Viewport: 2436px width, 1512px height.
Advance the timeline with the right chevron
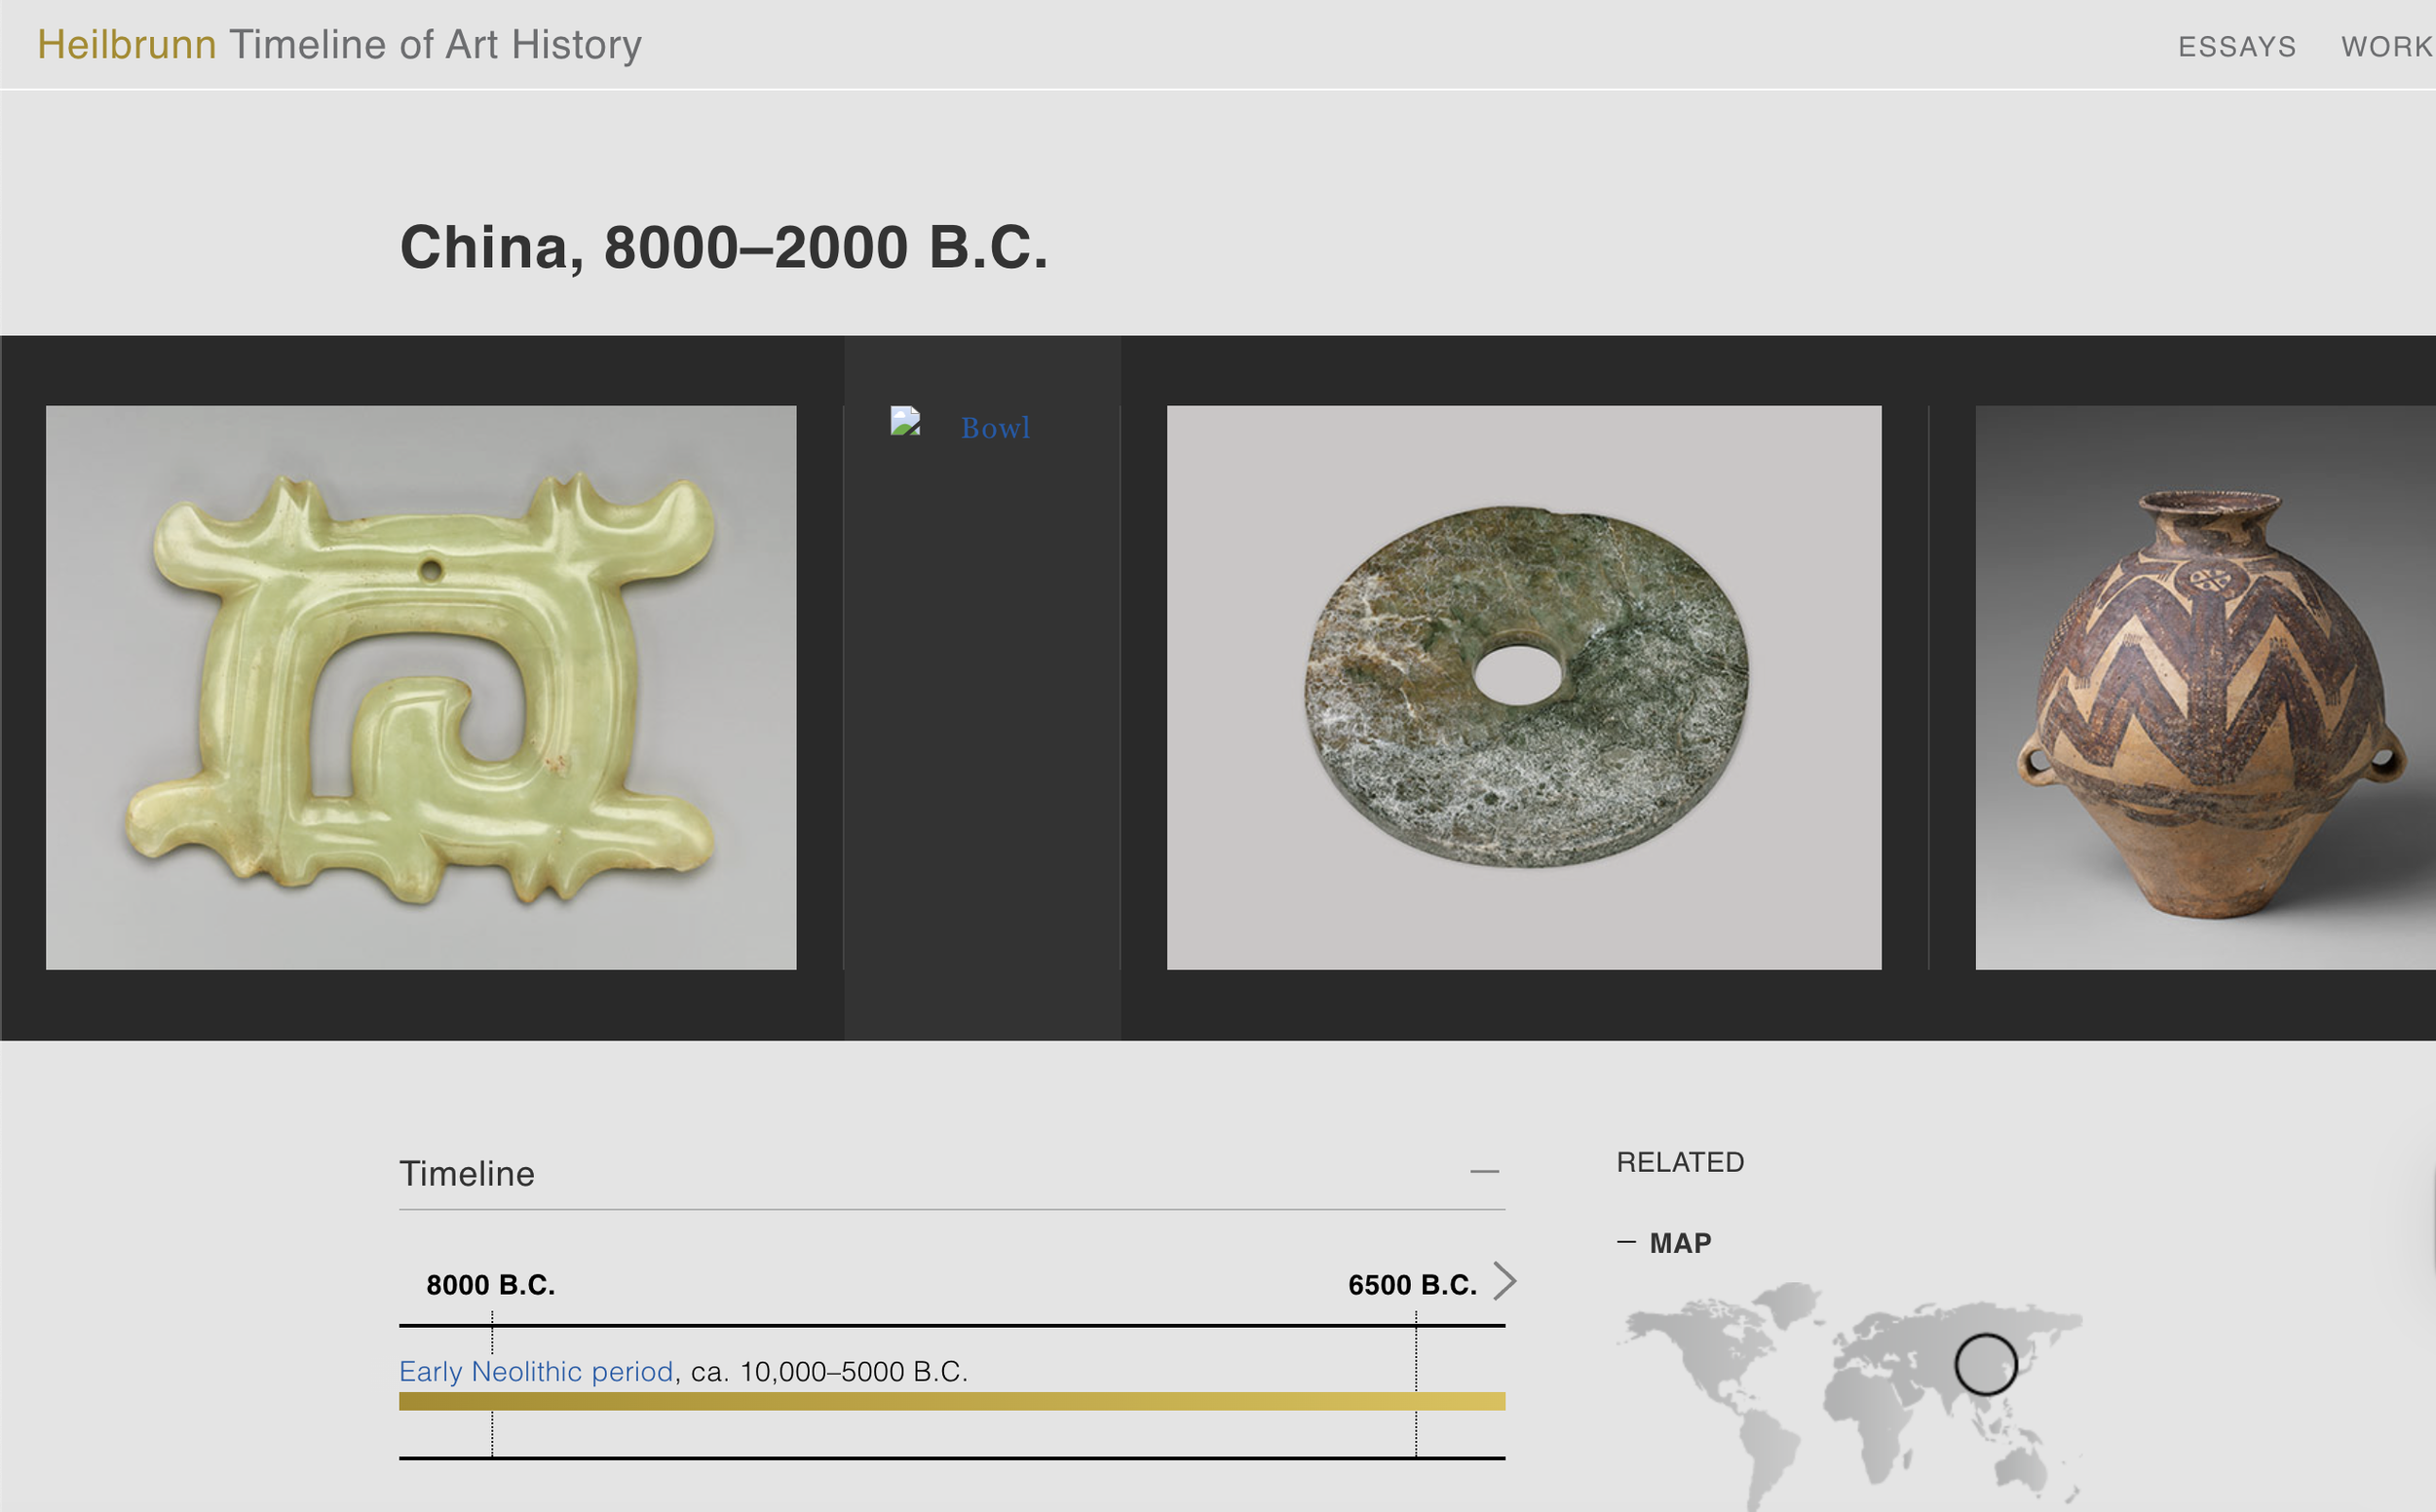coord(1504,1281)
